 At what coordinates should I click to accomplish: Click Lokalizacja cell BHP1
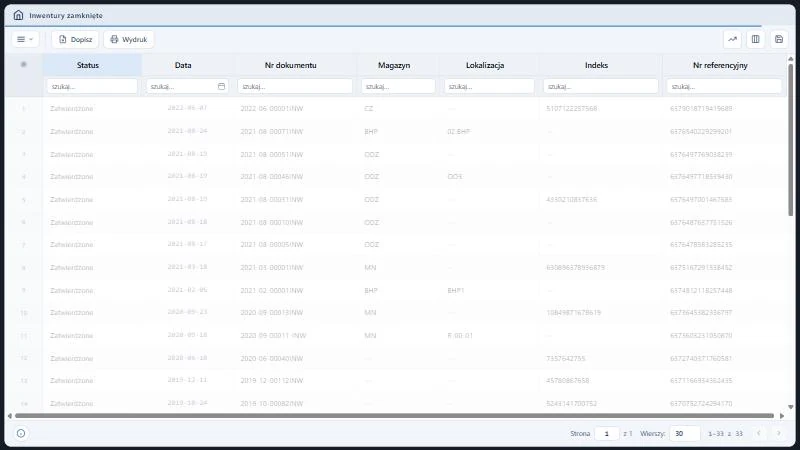pos(456,290)
